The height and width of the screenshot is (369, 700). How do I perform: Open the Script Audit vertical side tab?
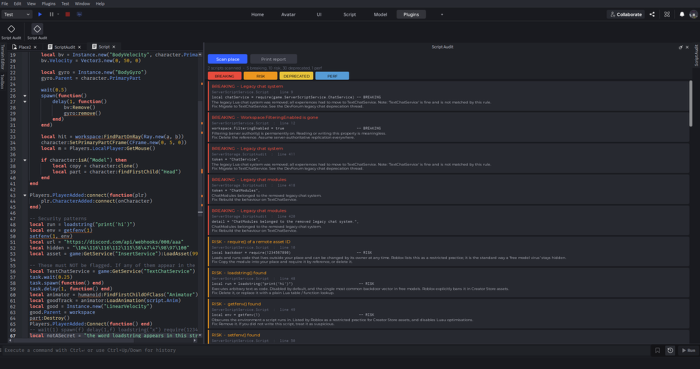(696, 56)
